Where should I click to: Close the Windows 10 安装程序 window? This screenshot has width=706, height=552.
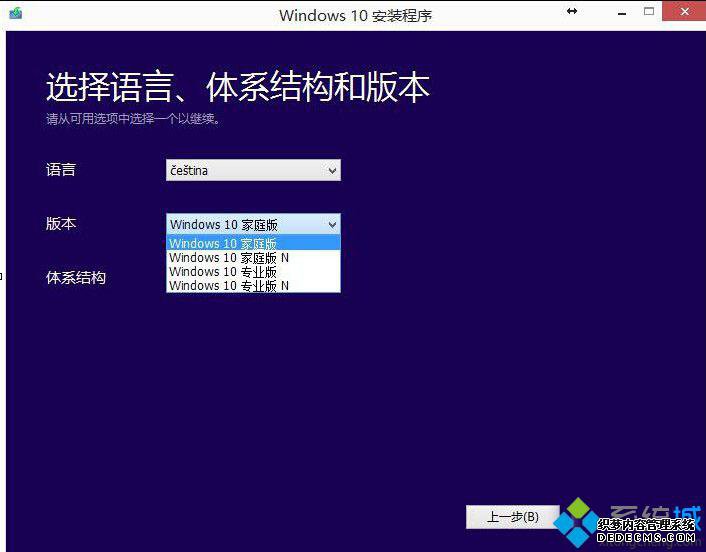(x=684, y=11)
